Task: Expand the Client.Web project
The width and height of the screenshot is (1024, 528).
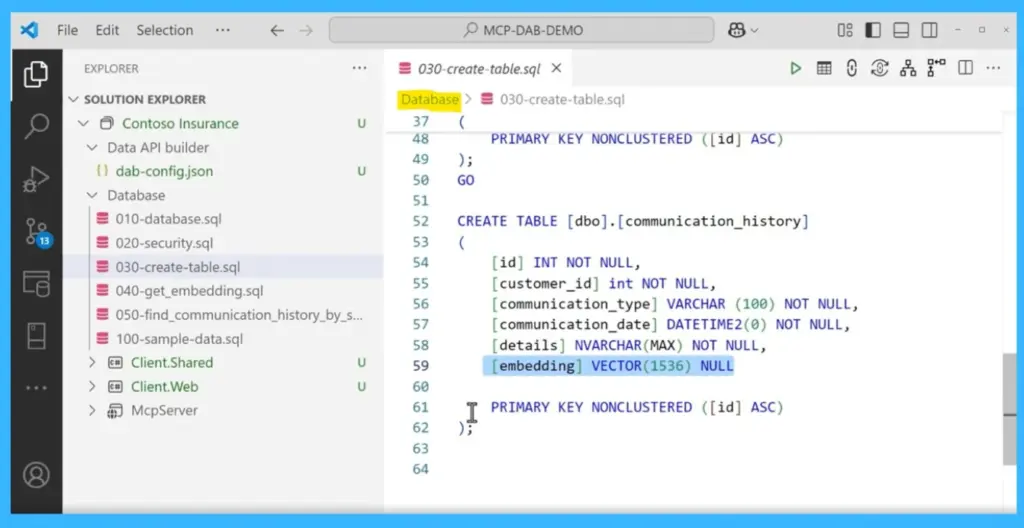Action: [92, 387]
